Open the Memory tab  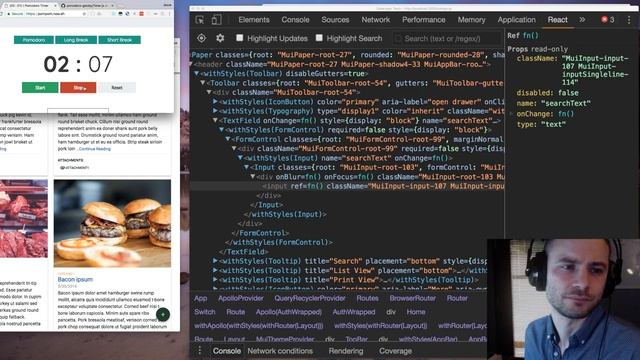coord(471,20)
